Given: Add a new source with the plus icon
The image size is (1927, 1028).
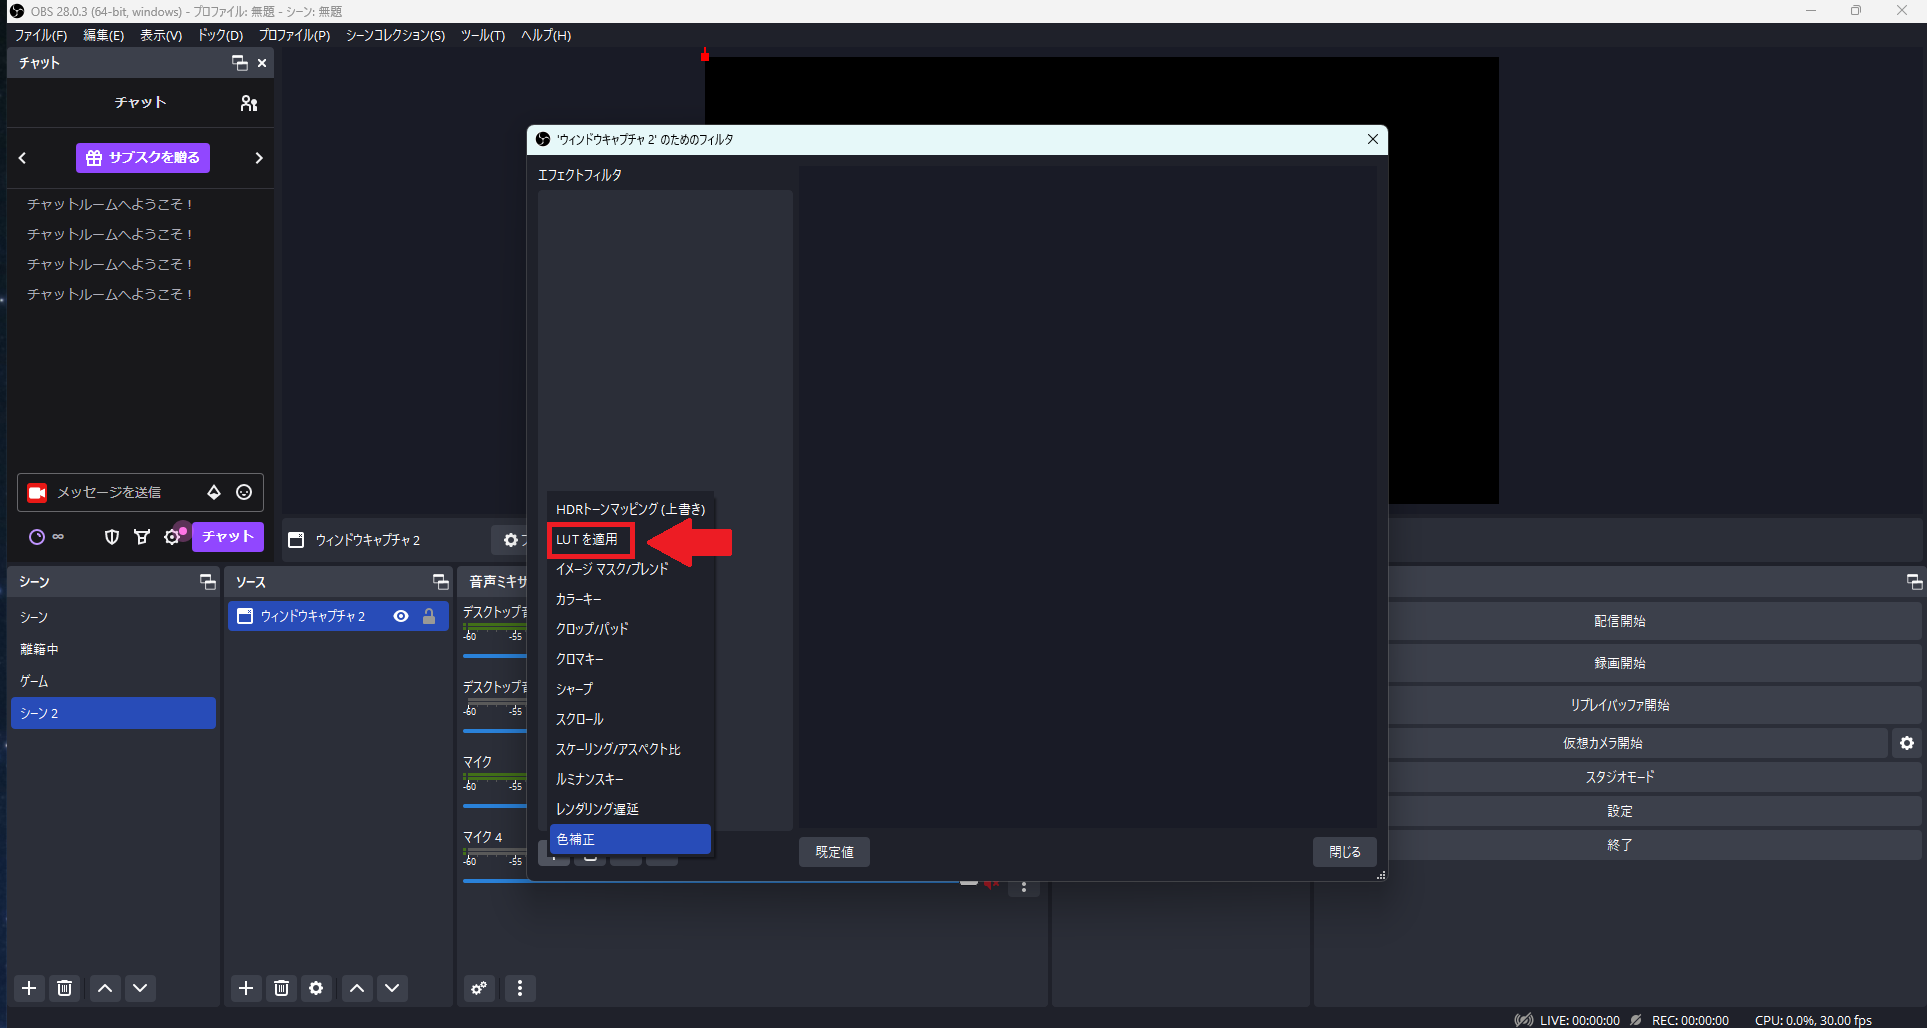Looking at the screenshot, I should tap(245, 988).
